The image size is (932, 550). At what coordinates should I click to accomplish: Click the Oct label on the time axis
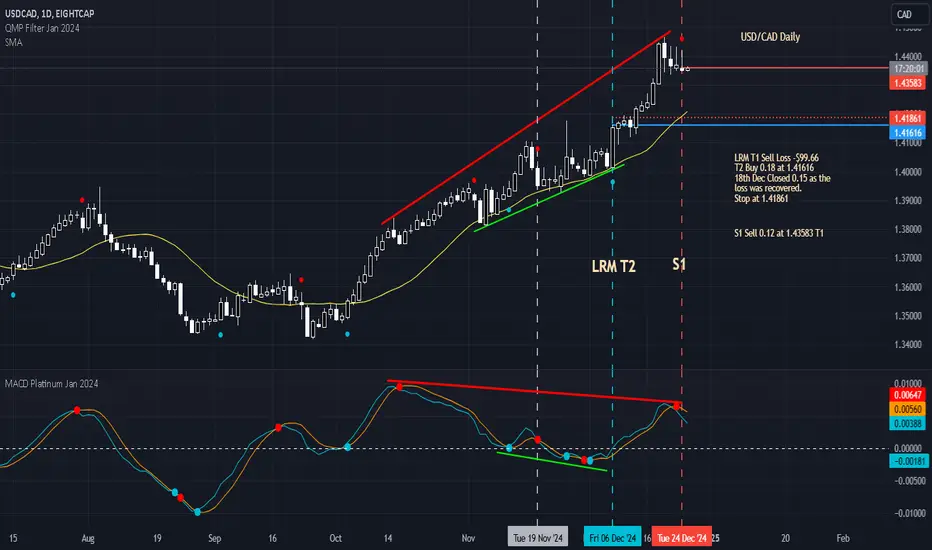click(x=335, y=538)
